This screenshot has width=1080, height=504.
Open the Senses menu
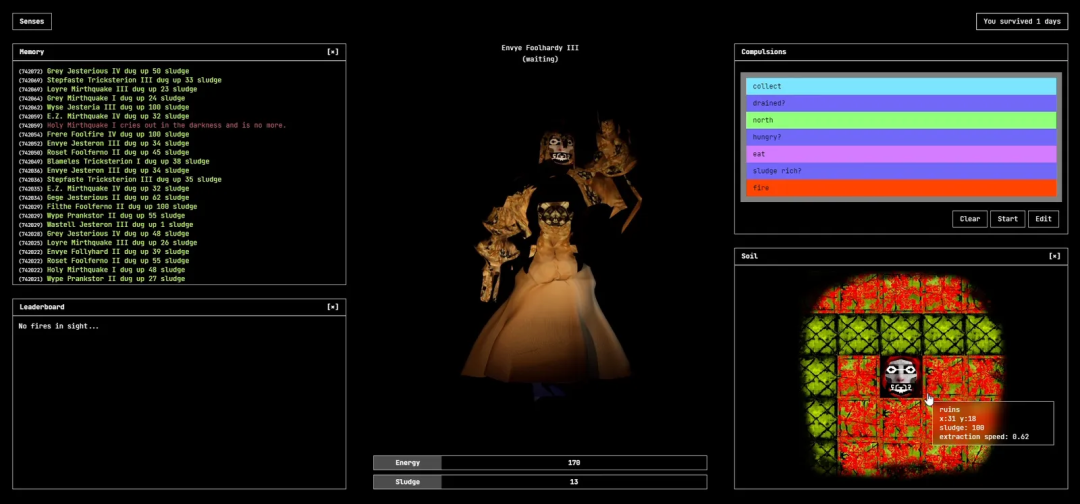[x=32, y=21]
